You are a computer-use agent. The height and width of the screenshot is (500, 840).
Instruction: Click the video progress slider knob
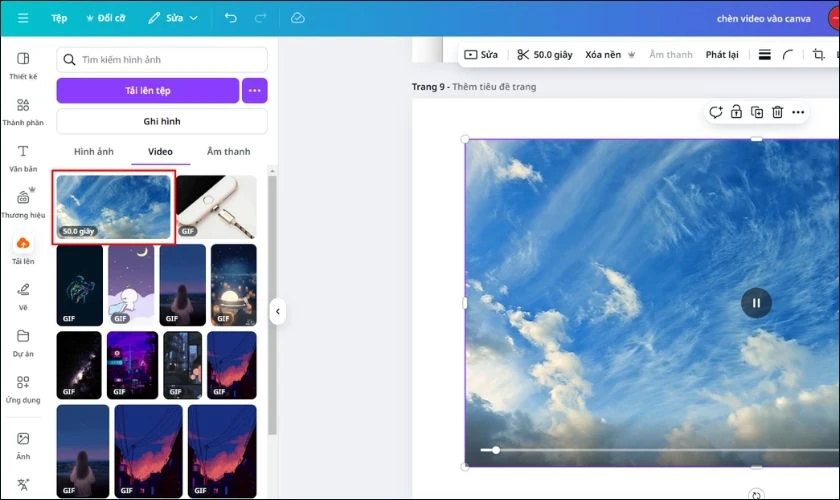(496, 450)
